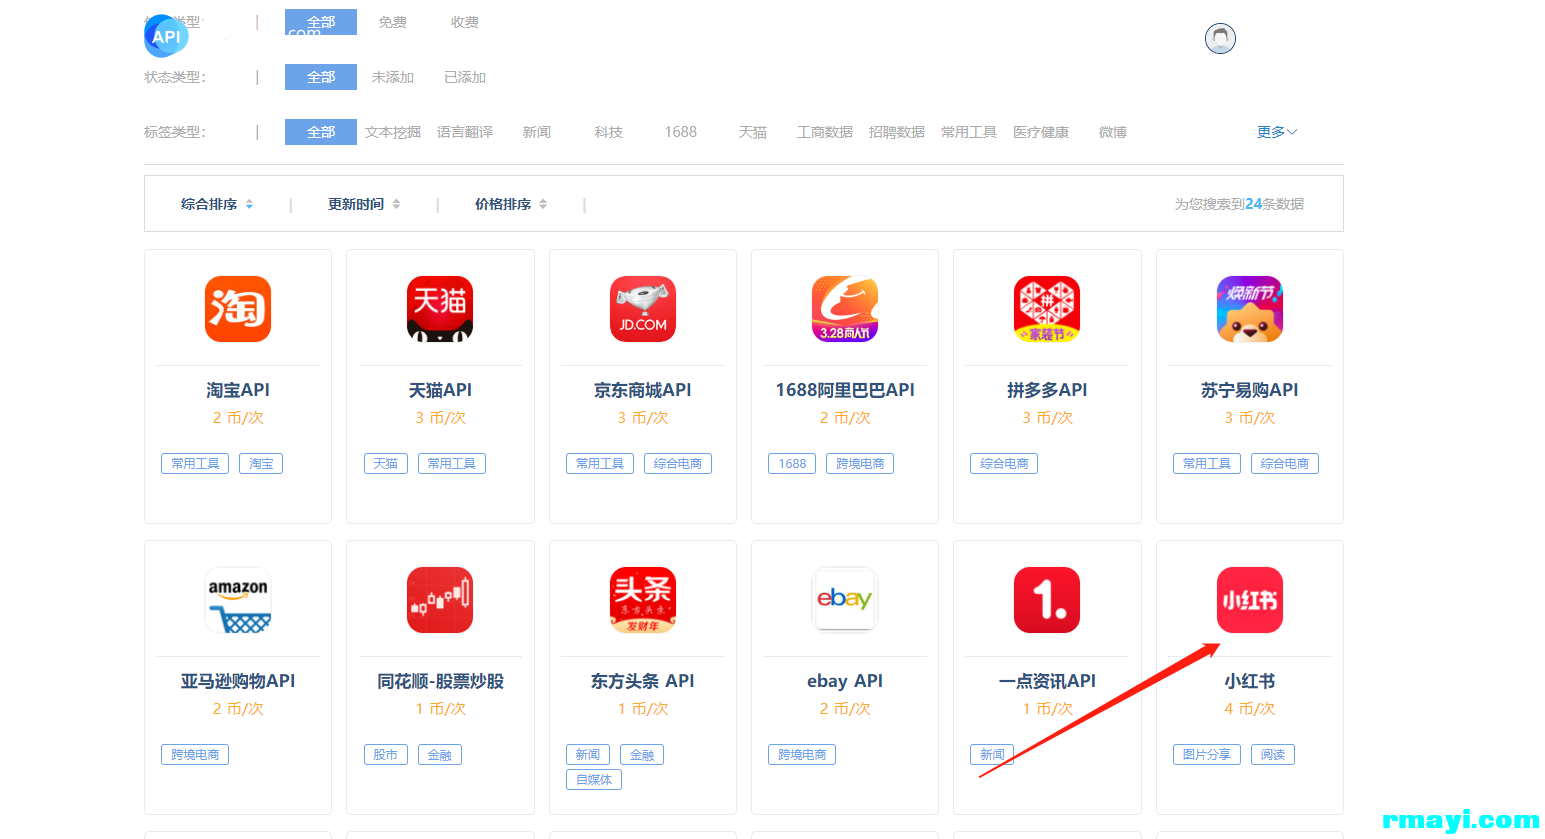Click 1688 tag on 1688阿里巴巴API card
The image size is (1545, 839).
point(792,464)
